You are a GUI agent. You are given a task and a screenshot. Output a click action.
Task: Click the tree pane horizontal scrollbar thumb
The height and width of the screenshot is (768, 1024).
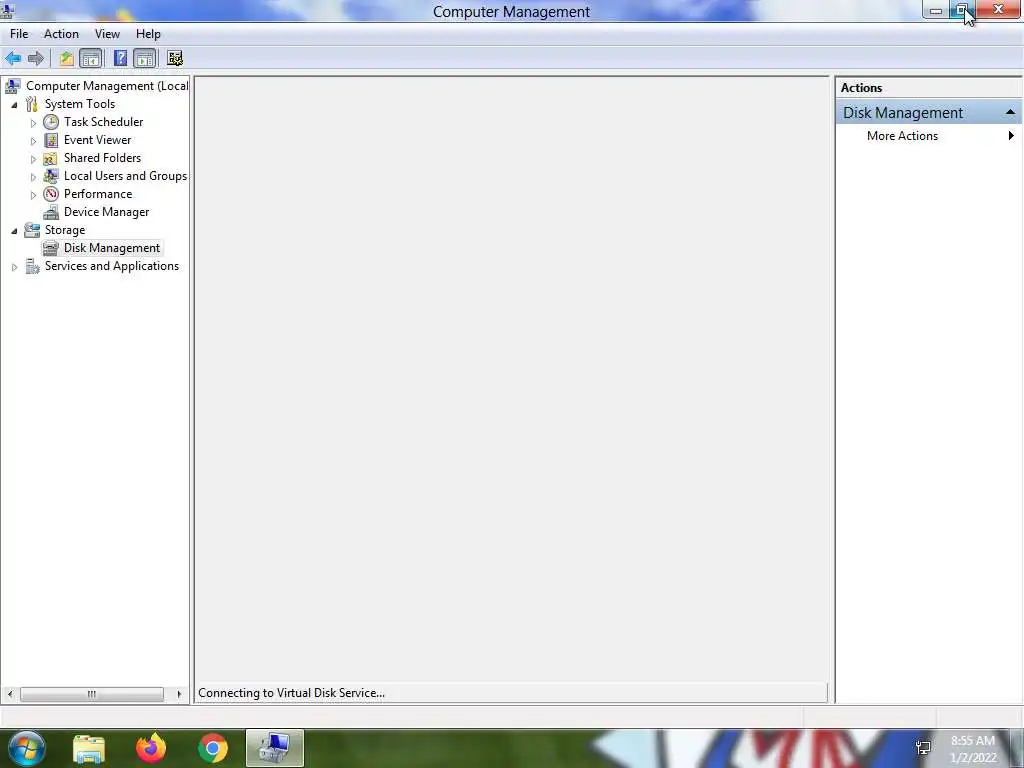[92, 694]
